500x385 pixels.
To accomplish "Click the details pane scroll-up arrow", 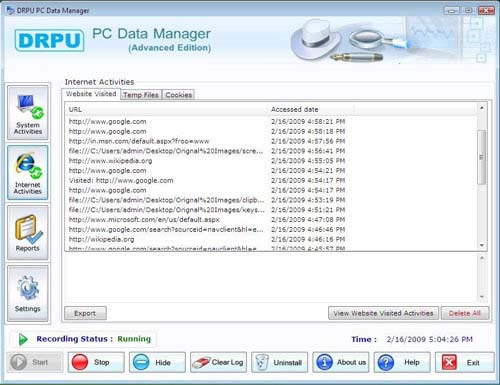I will click(x=482, y=258).
